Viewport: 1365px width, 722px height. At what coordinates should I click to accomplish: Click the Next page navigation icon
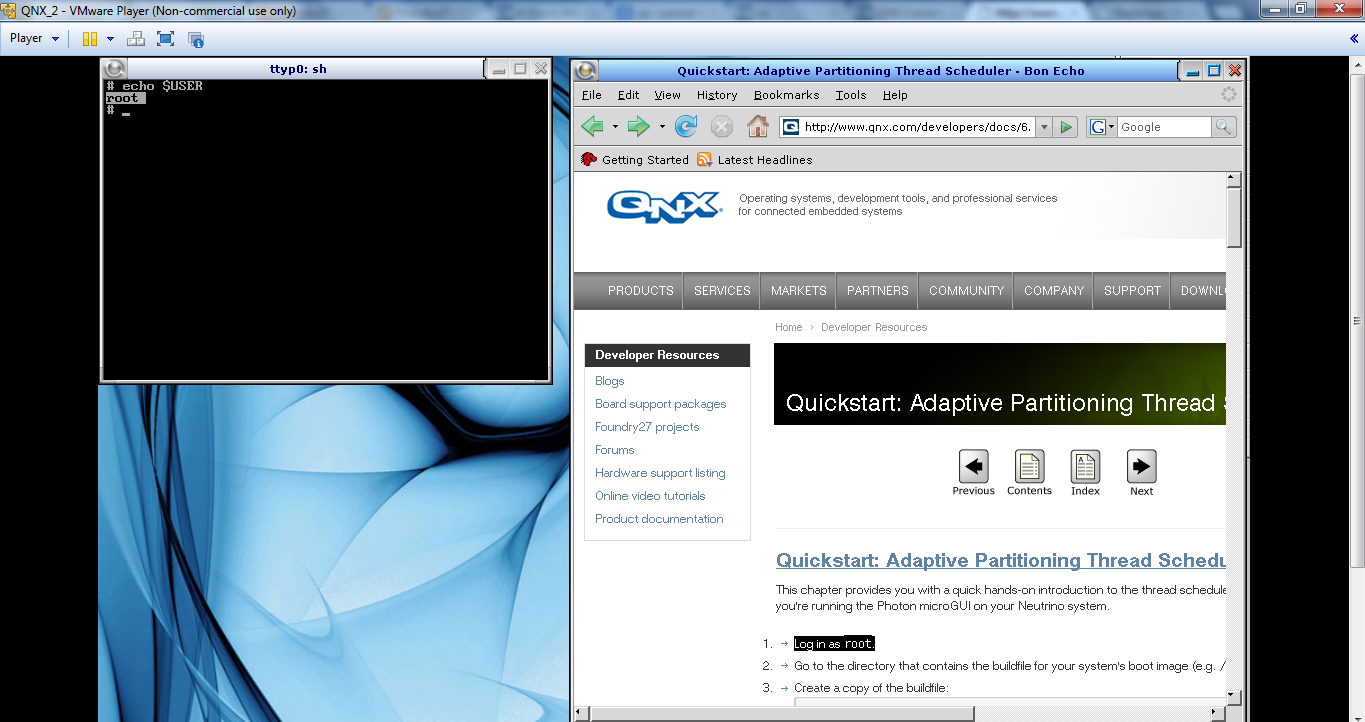click(x=1141, y=472)
